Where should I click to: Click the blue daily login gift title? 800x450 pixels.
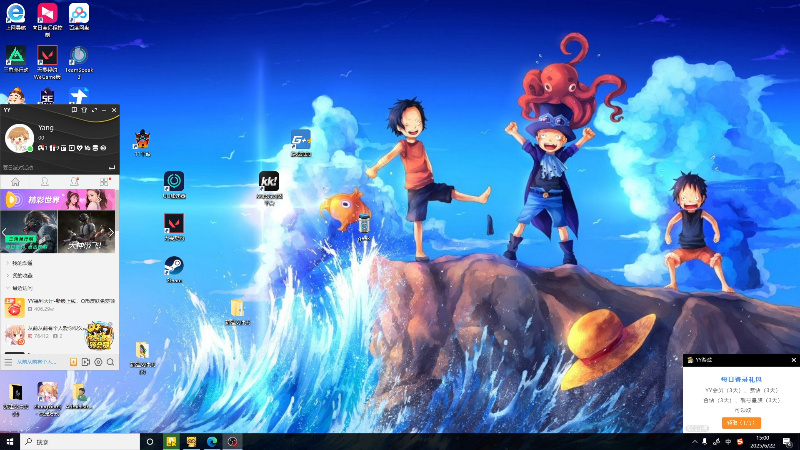741,380
